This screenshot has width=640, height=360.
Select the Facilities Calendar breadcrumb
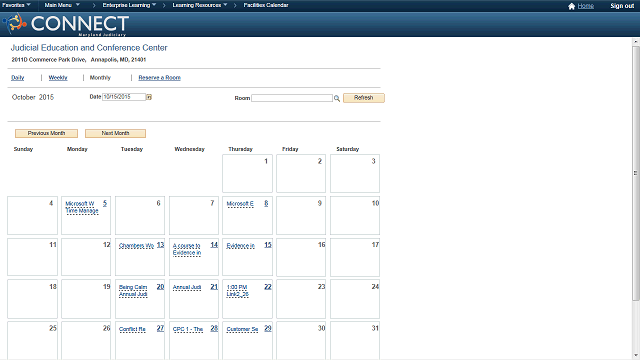coord(266,5)
